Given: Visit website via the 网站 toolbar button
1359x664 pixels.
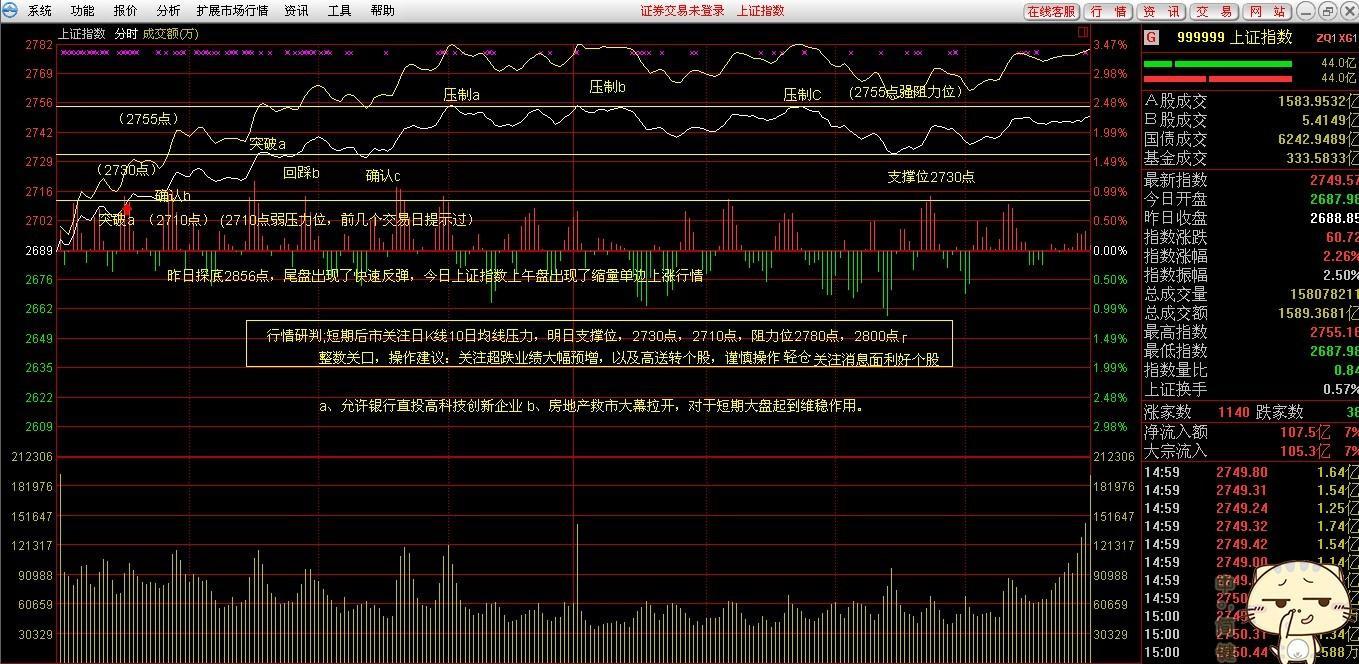Looking at the screenshot, I should 1266,11.
